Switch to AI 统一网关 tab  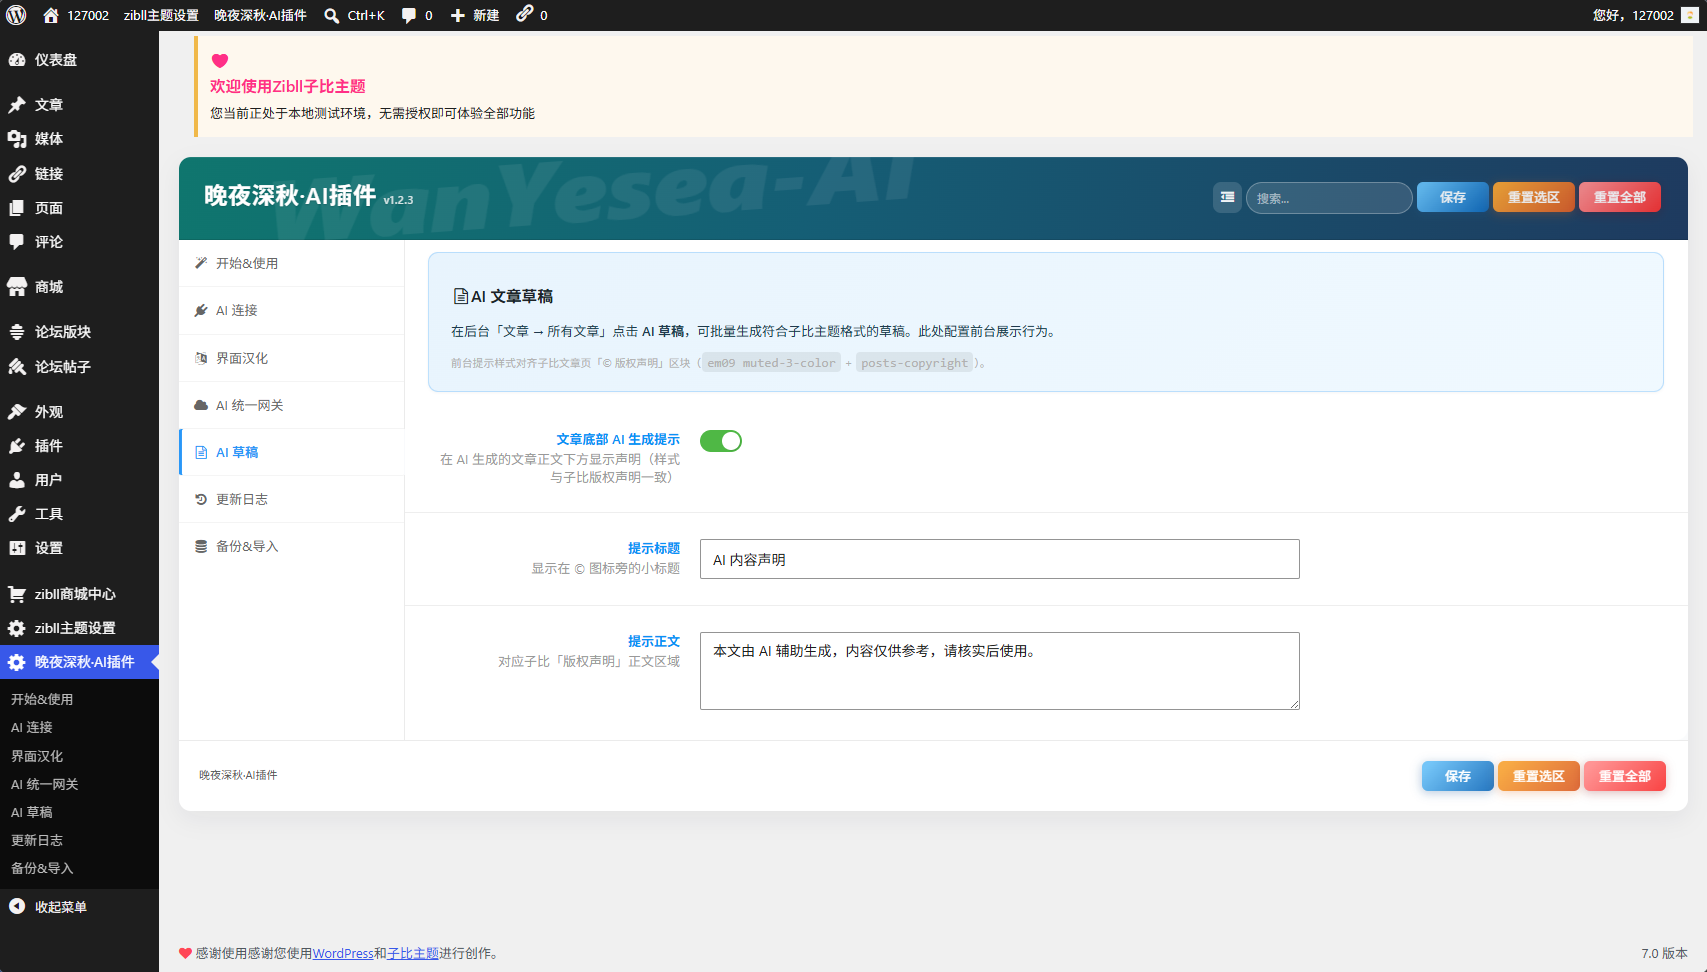[292, 405]
